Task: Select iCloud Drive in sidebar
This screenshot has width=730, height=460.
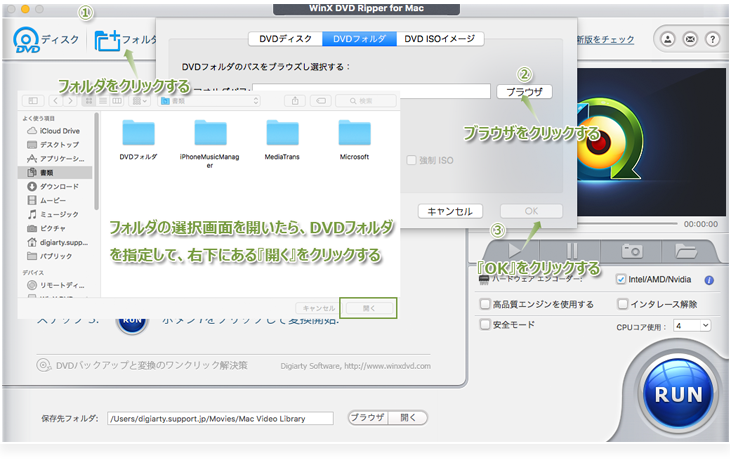Action: pyautogui.click(x=56, y=131)
